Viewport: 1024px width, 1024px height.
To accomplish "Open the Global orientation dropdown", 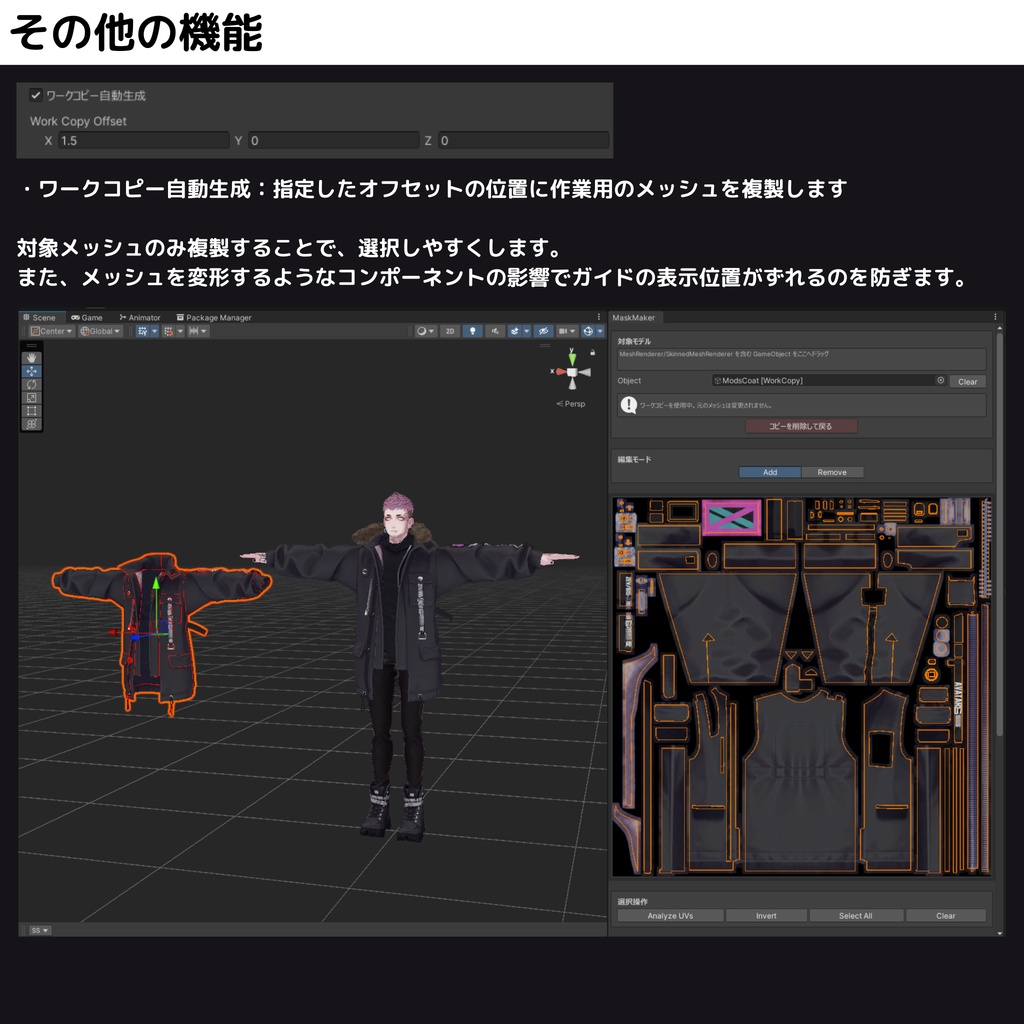I will pyautogui.click(x=100, y=331).
